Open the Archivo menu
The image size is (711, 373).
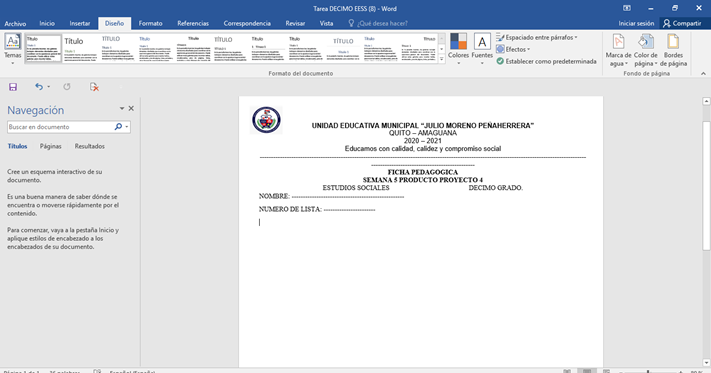pyautogui.click(x=15, y=23)
